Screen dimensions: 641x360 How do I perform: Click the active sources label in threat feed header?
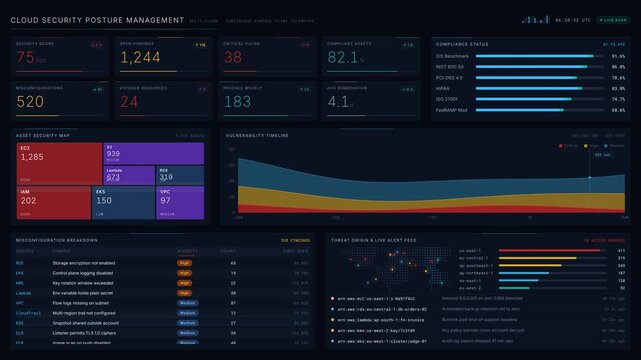604,241
